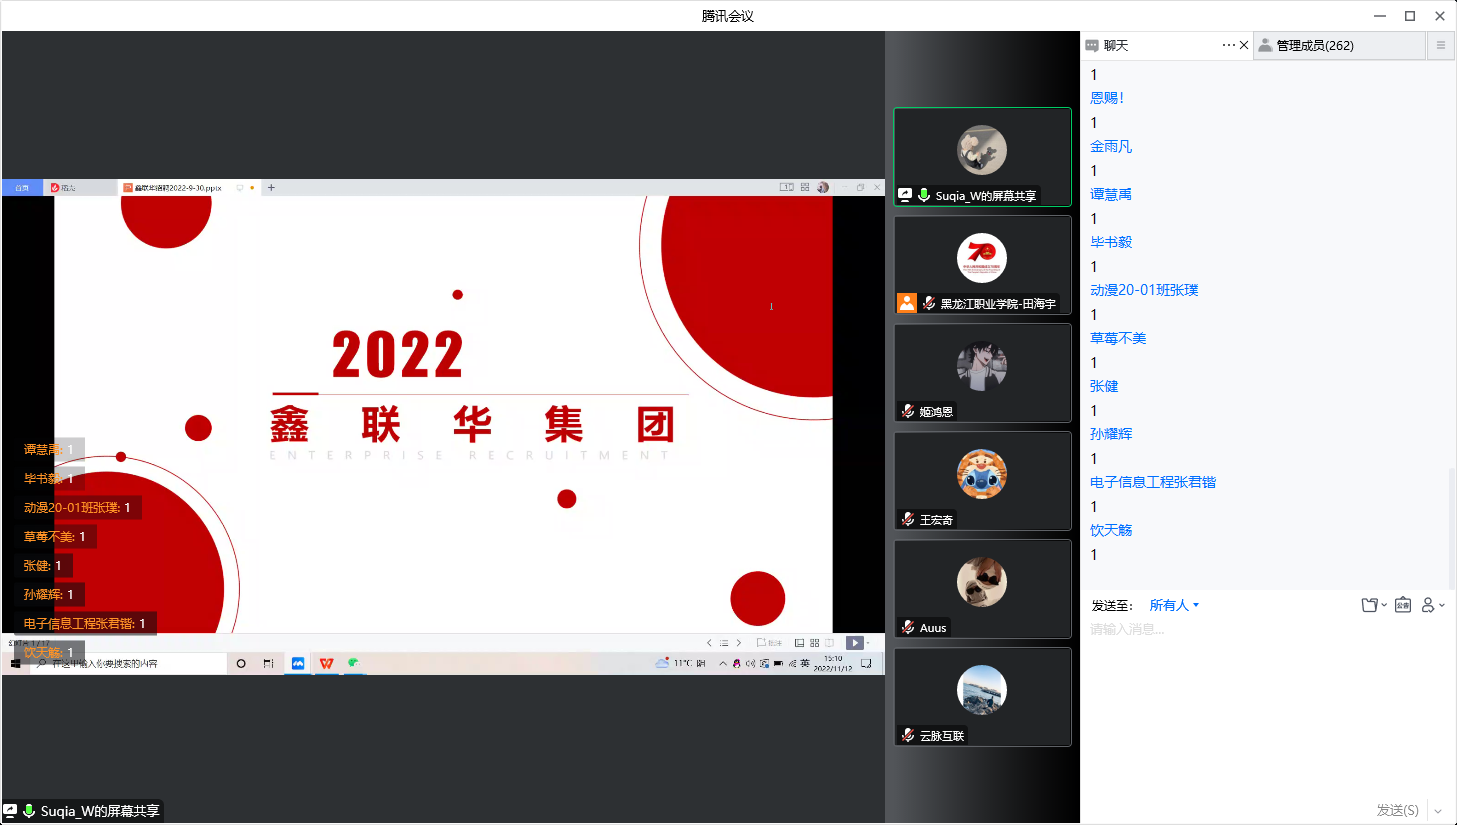Click the orange host icon on 田海宇 tile

pyautogui.click(x=907, y=303)
